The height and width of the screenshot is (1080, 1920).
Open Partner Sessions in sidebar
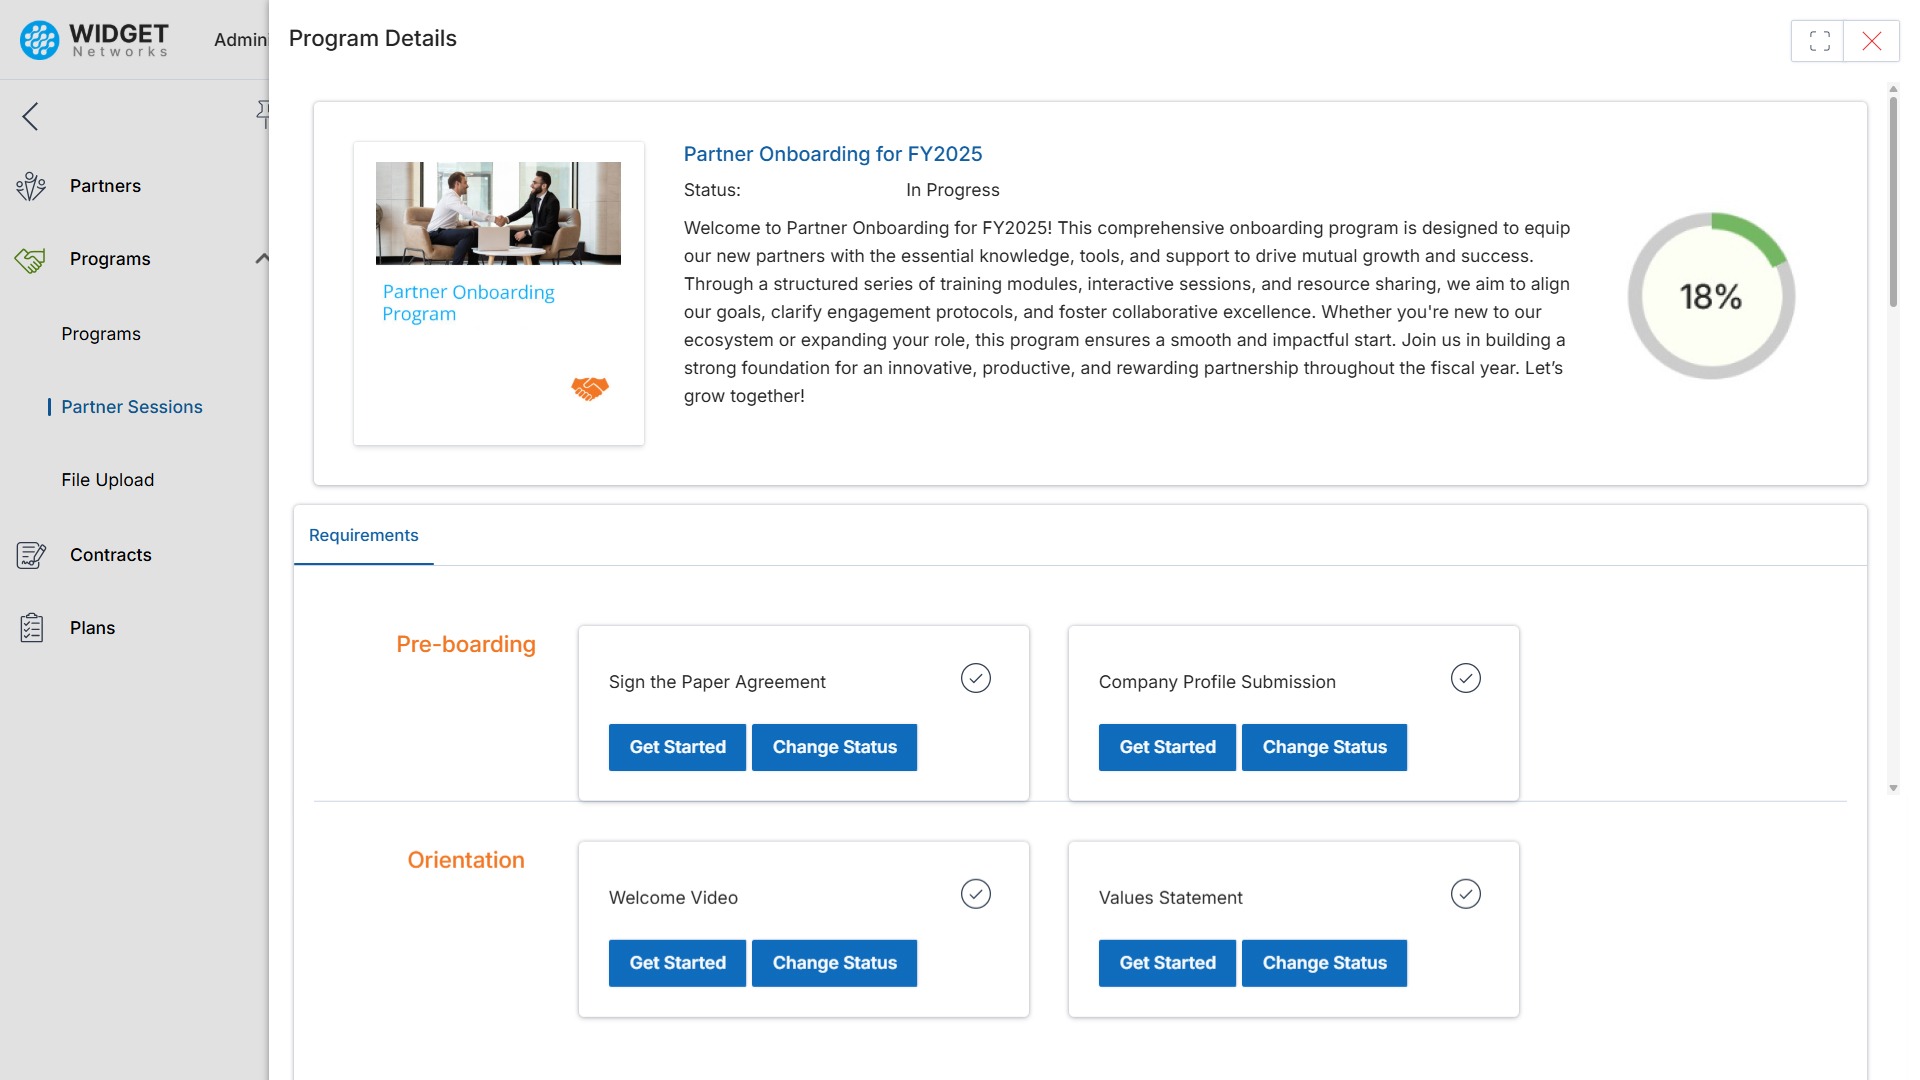point(132,407)
